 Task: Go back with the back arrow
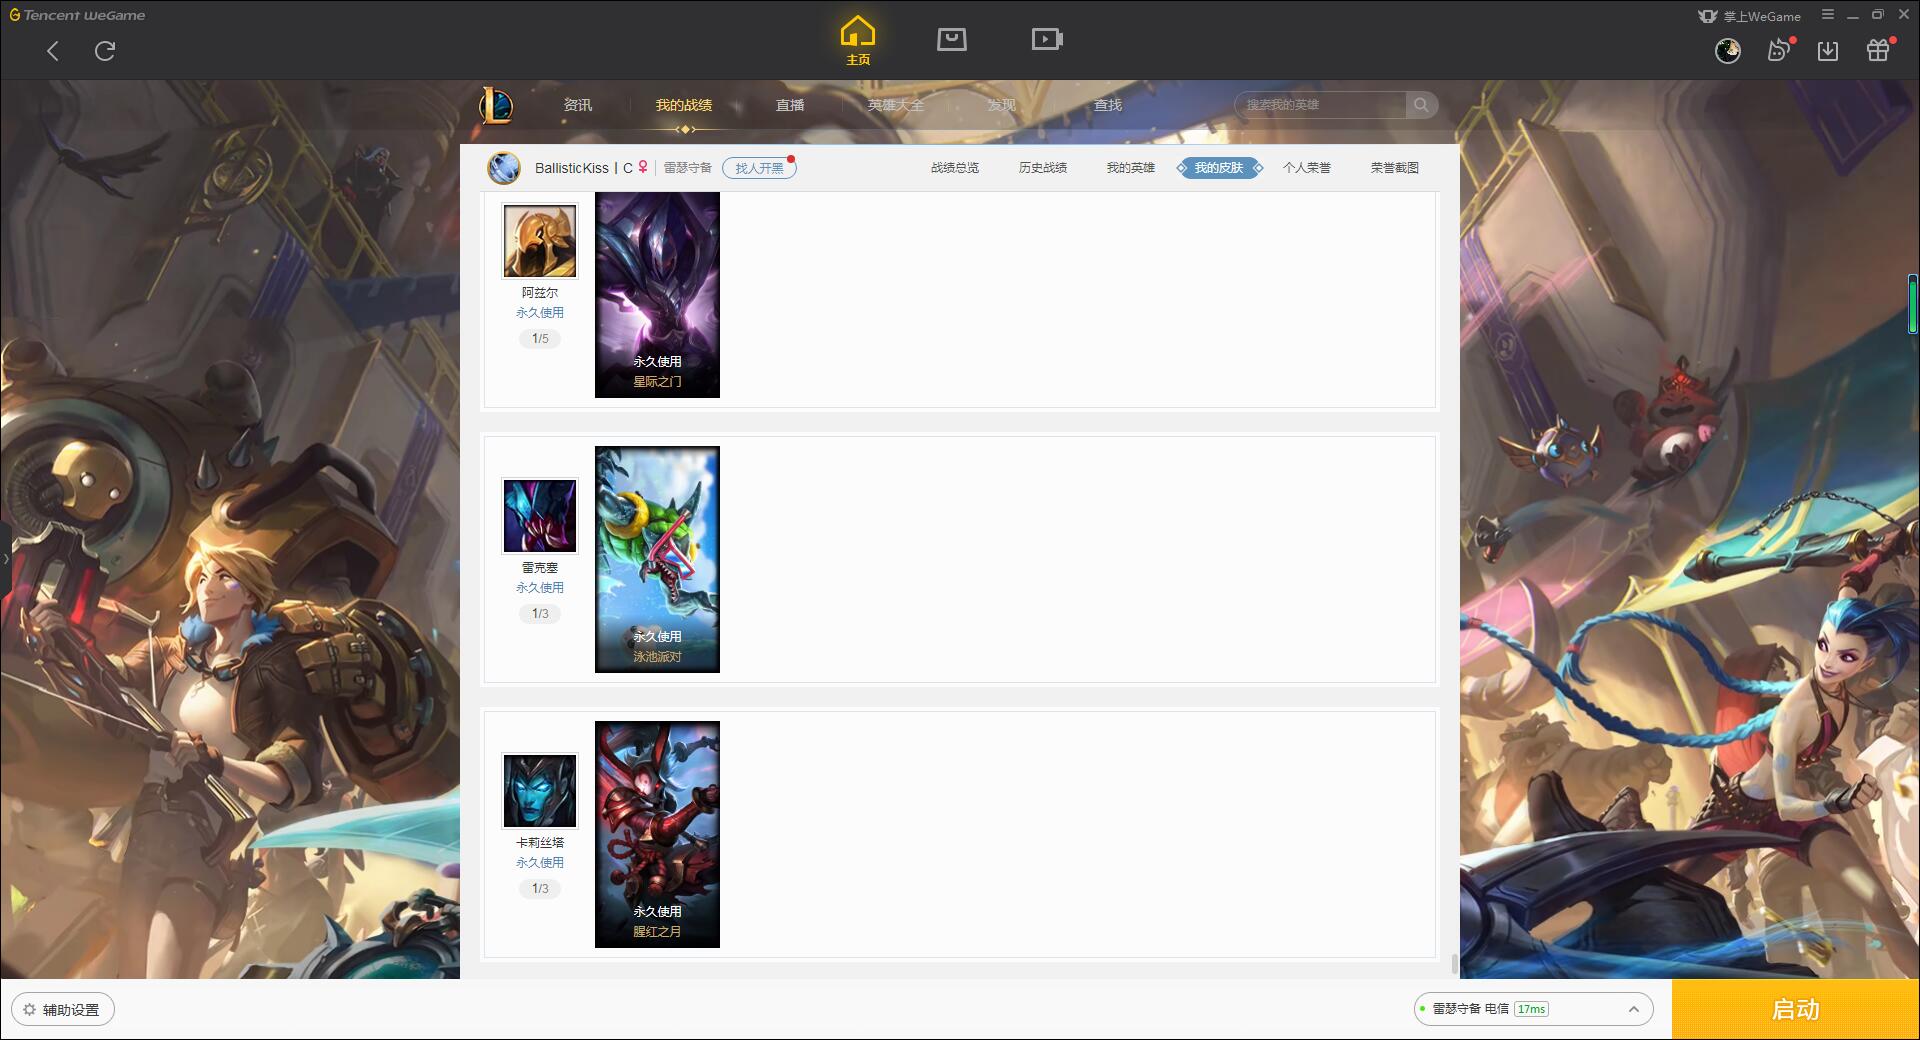pos(53,51)
